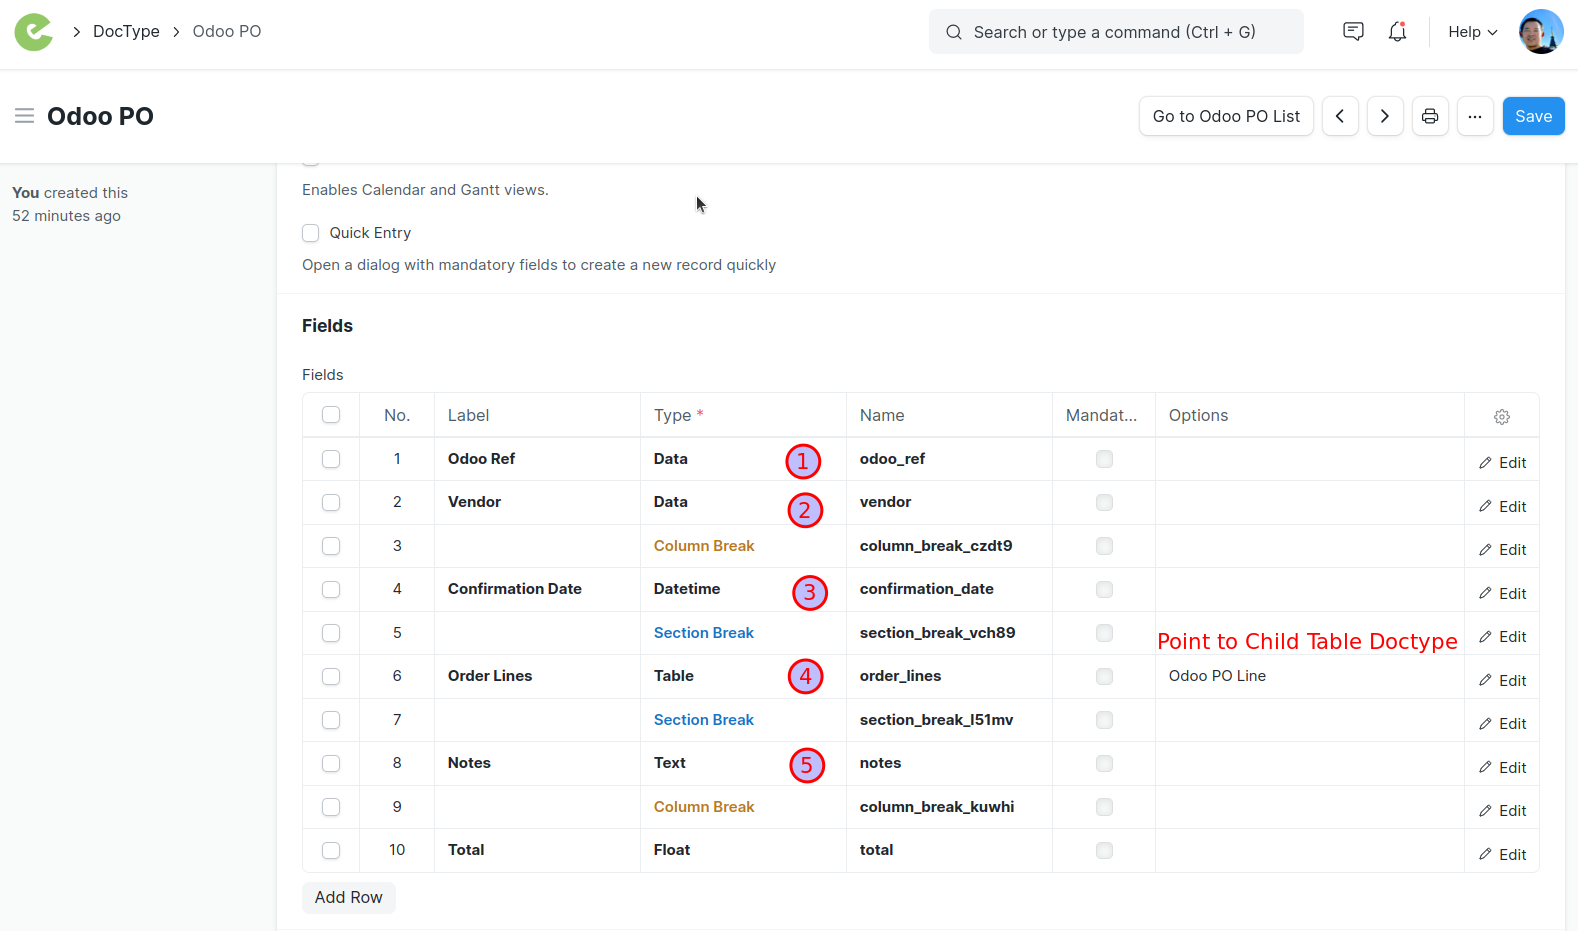
Task: Enable the Quick Entry checkbox
Action: point(311,233)
